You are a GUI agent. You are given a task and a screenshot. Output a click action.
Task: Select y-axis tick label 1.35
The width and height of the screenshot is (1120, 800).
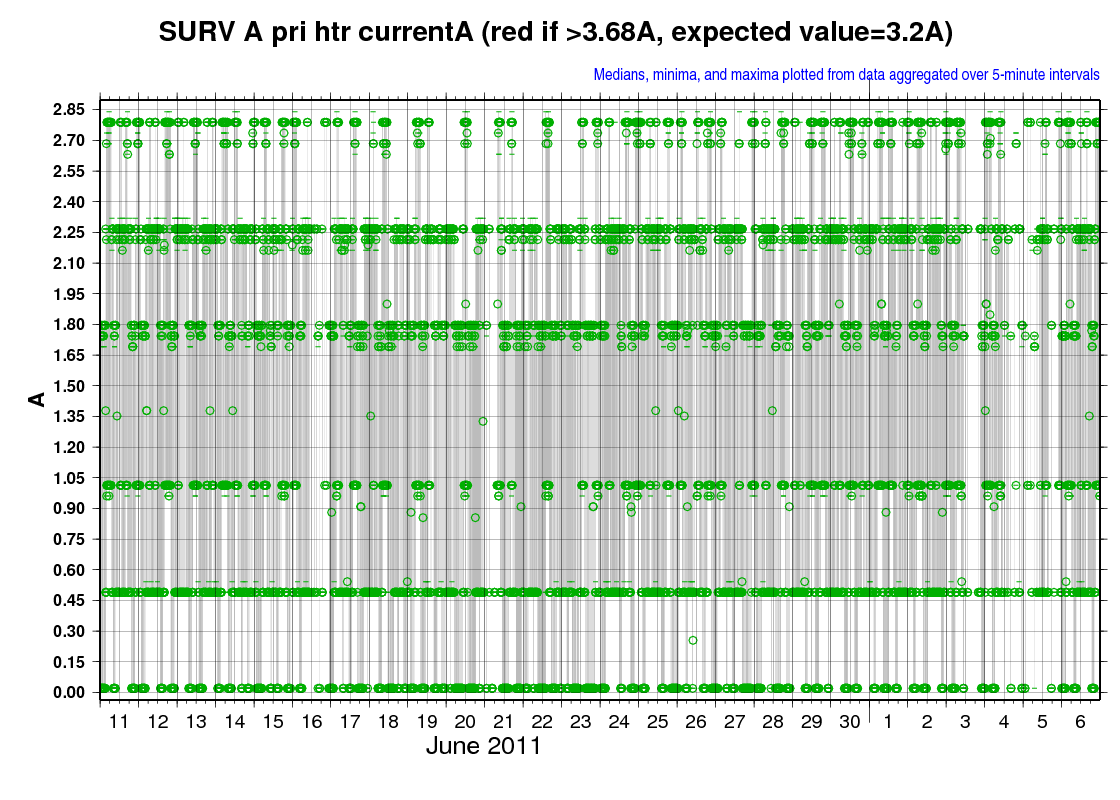point(69,417)
